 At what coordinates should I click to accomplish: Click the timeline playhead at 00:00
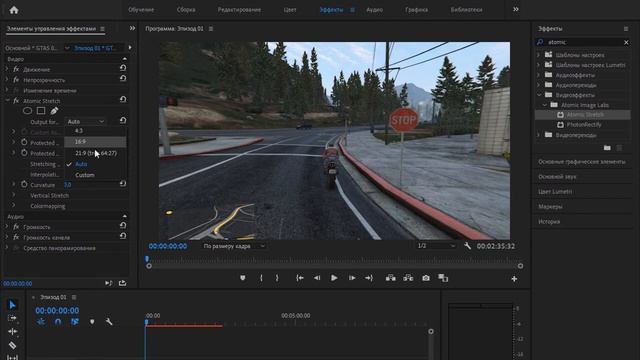pyautogui.click(x=146, y=322)
